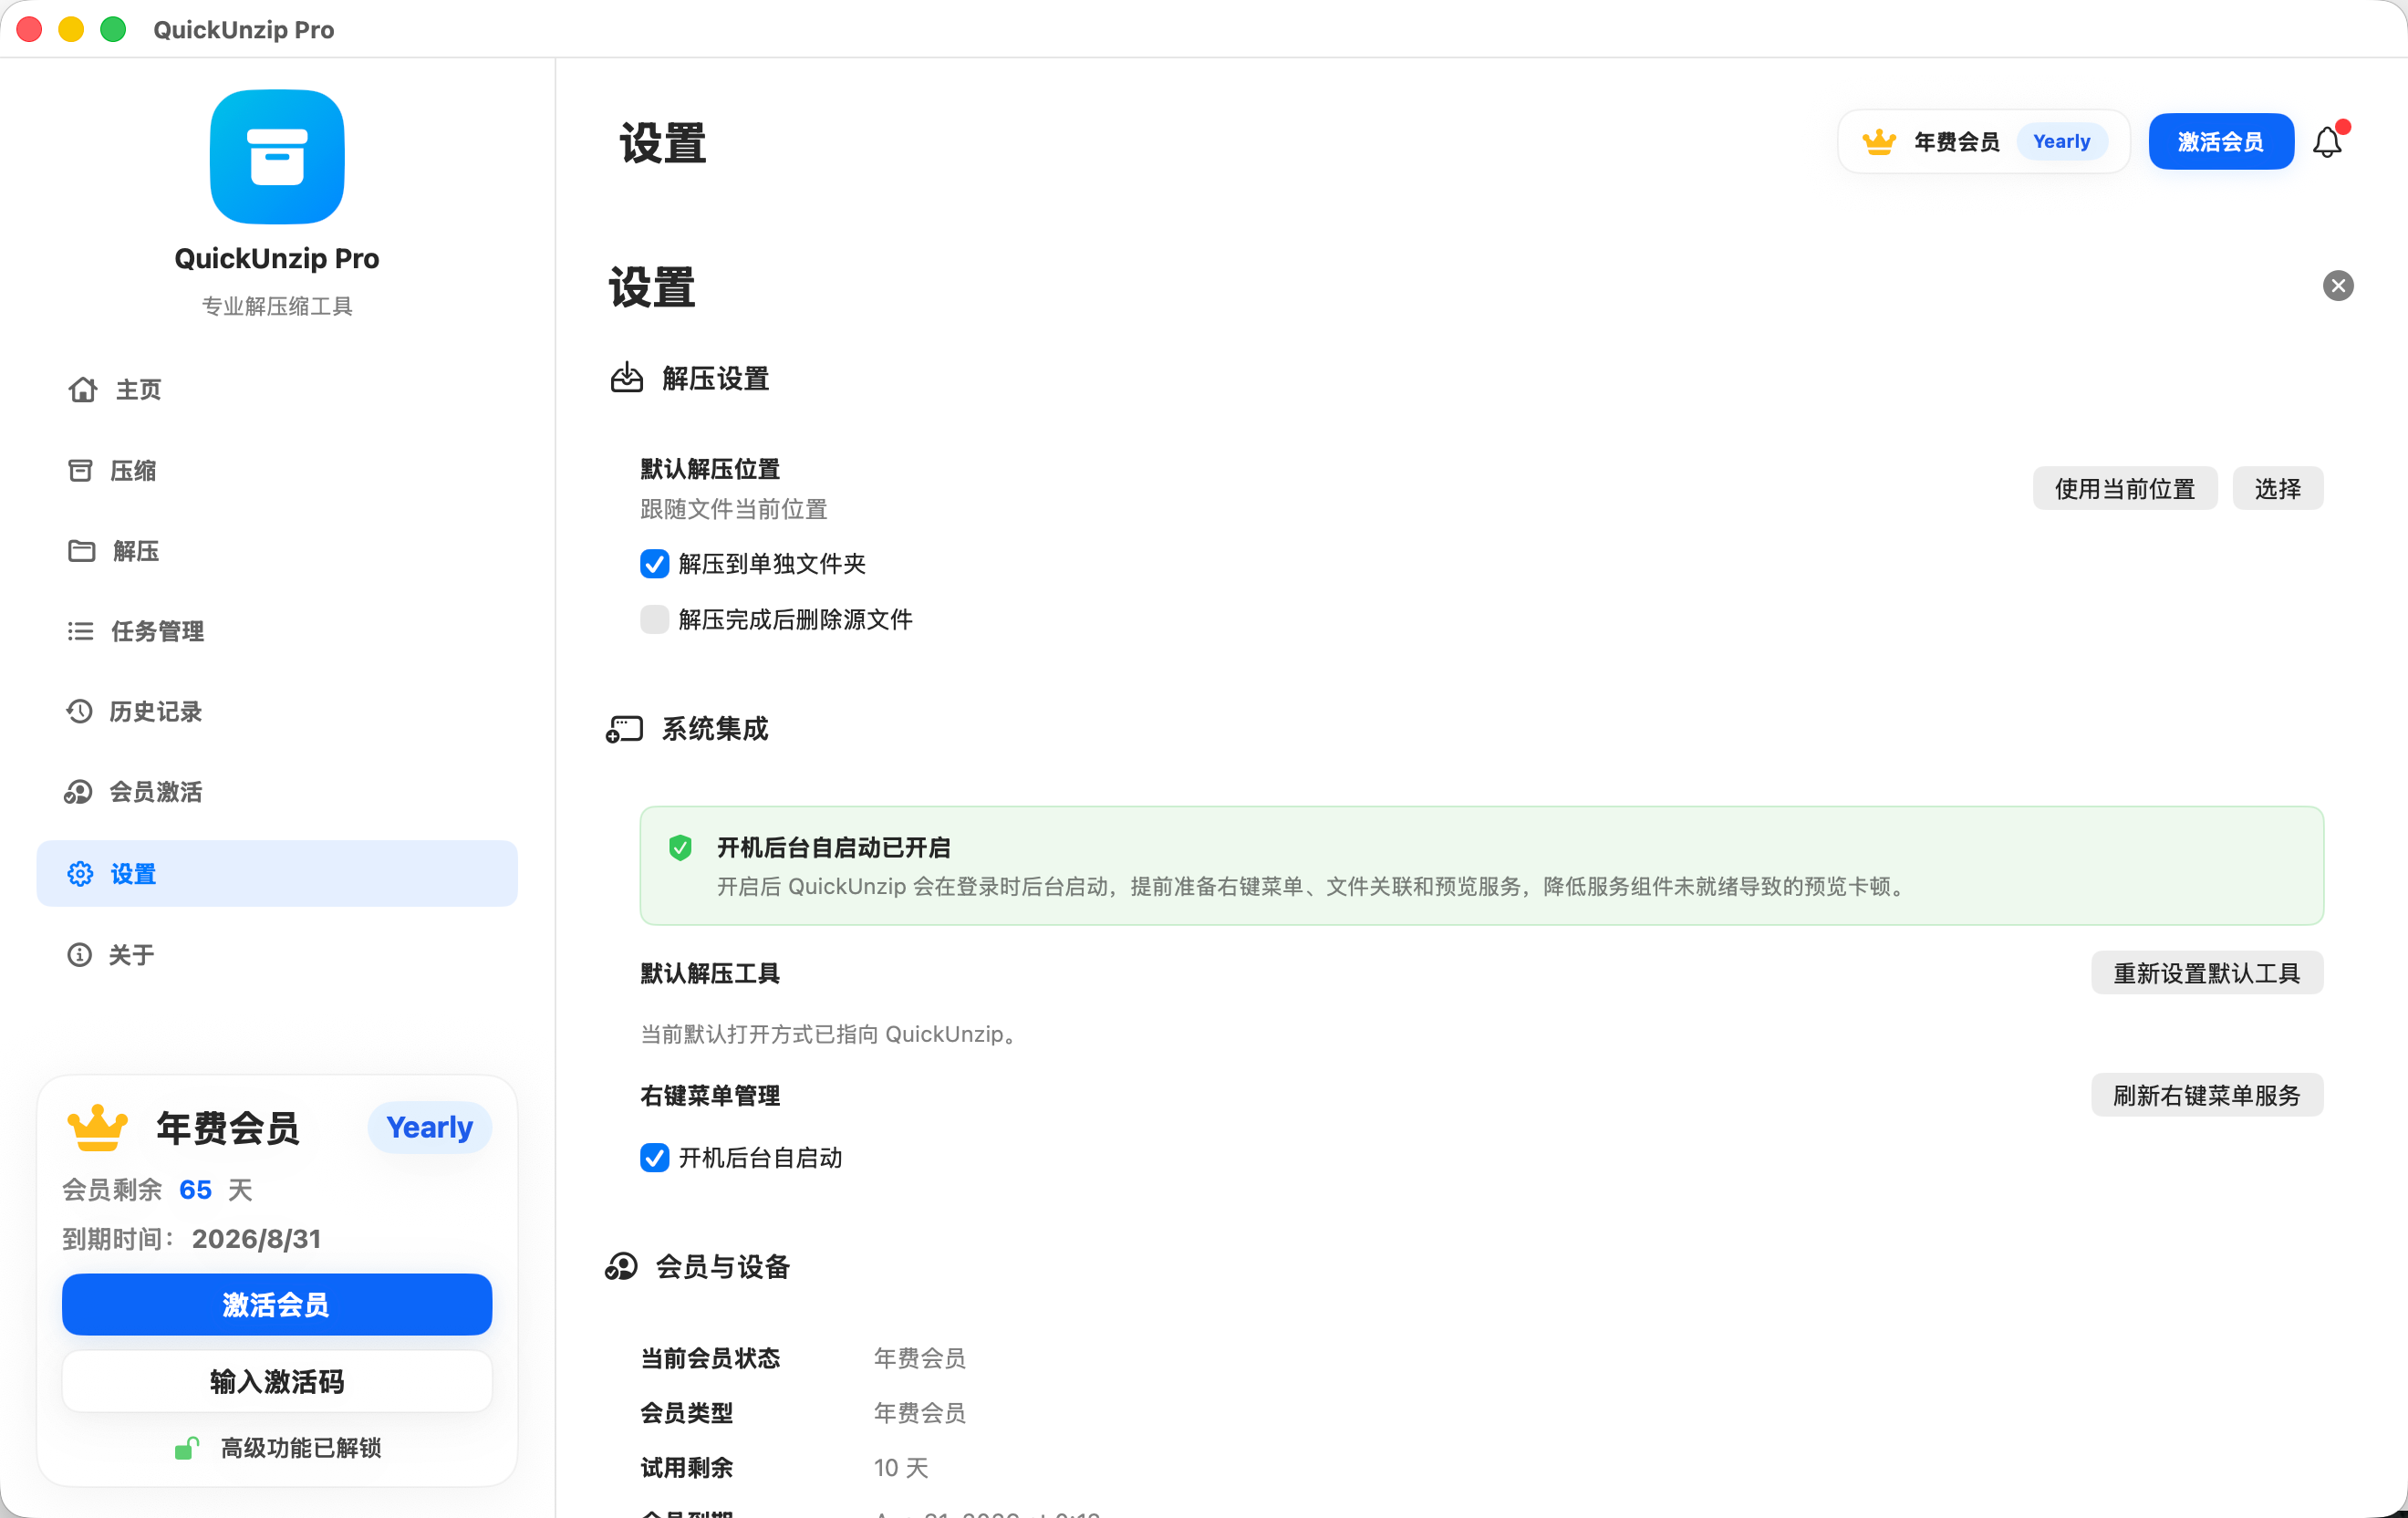Image resolution: width=2408 pixels, height=1518 pixels.
Task: Click 当前默认打开方式已指向 QuickUnzip text
Action: tap(830, 1034)
